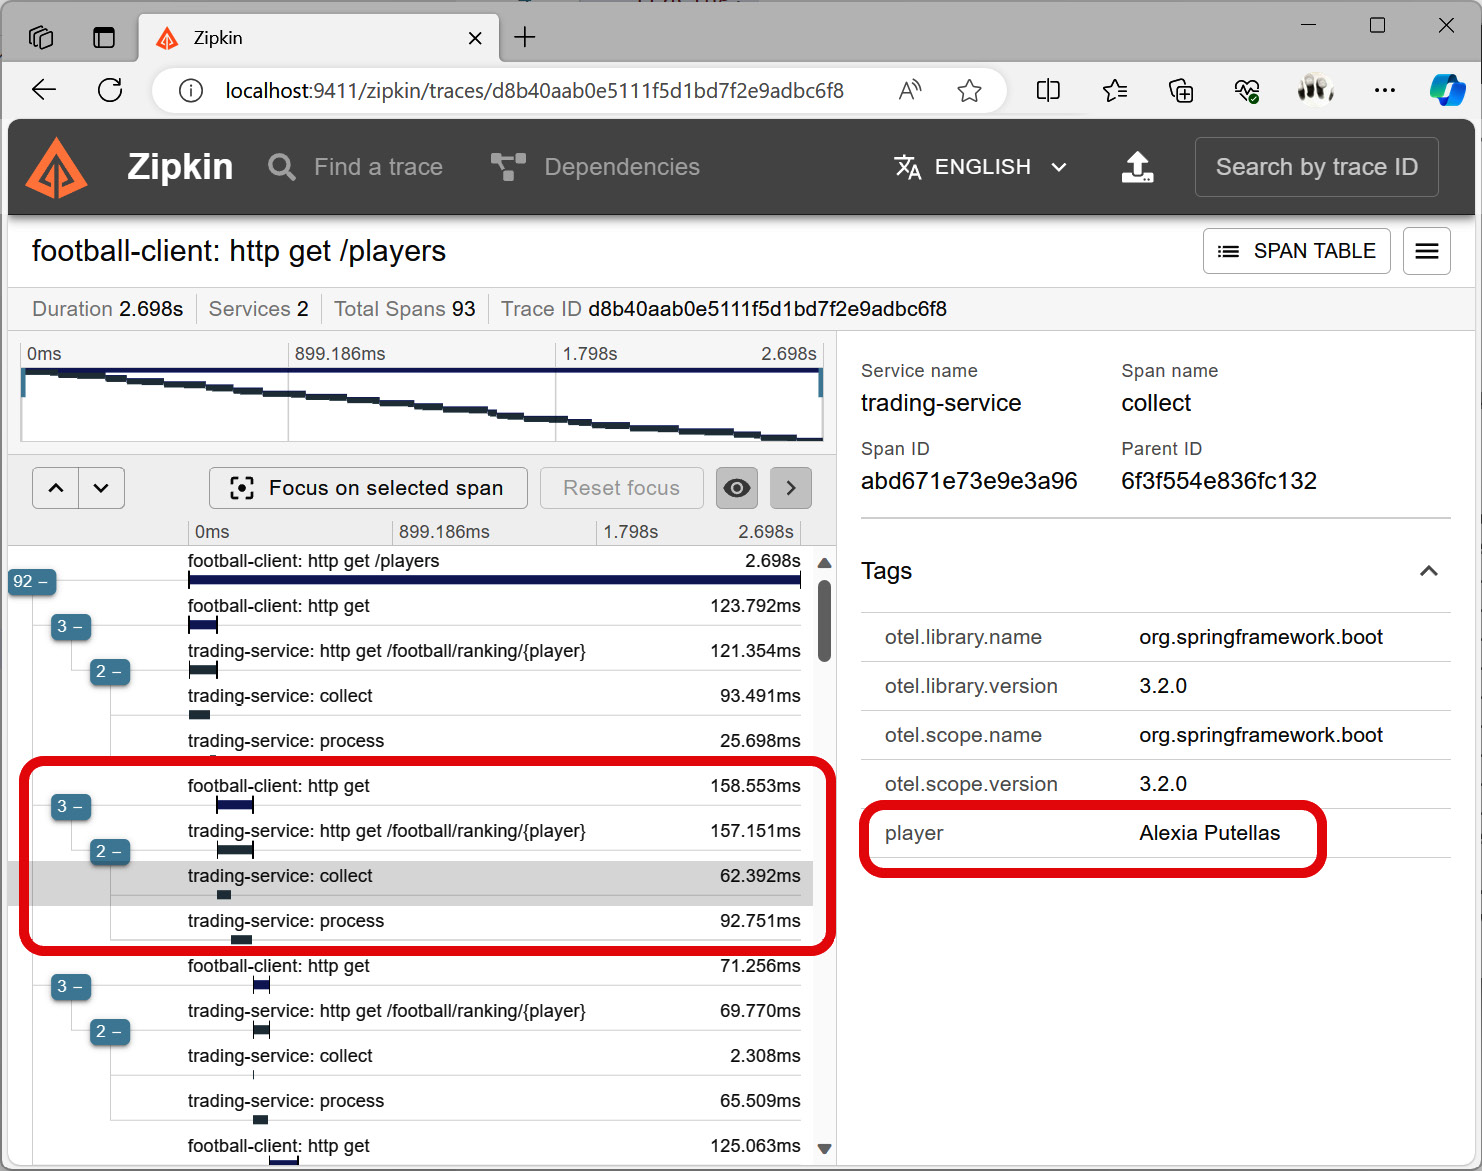This screenshot has height=1171, width=1482.
Task: Open Edge workspaces icon
Action: click(x=41, y=38)
